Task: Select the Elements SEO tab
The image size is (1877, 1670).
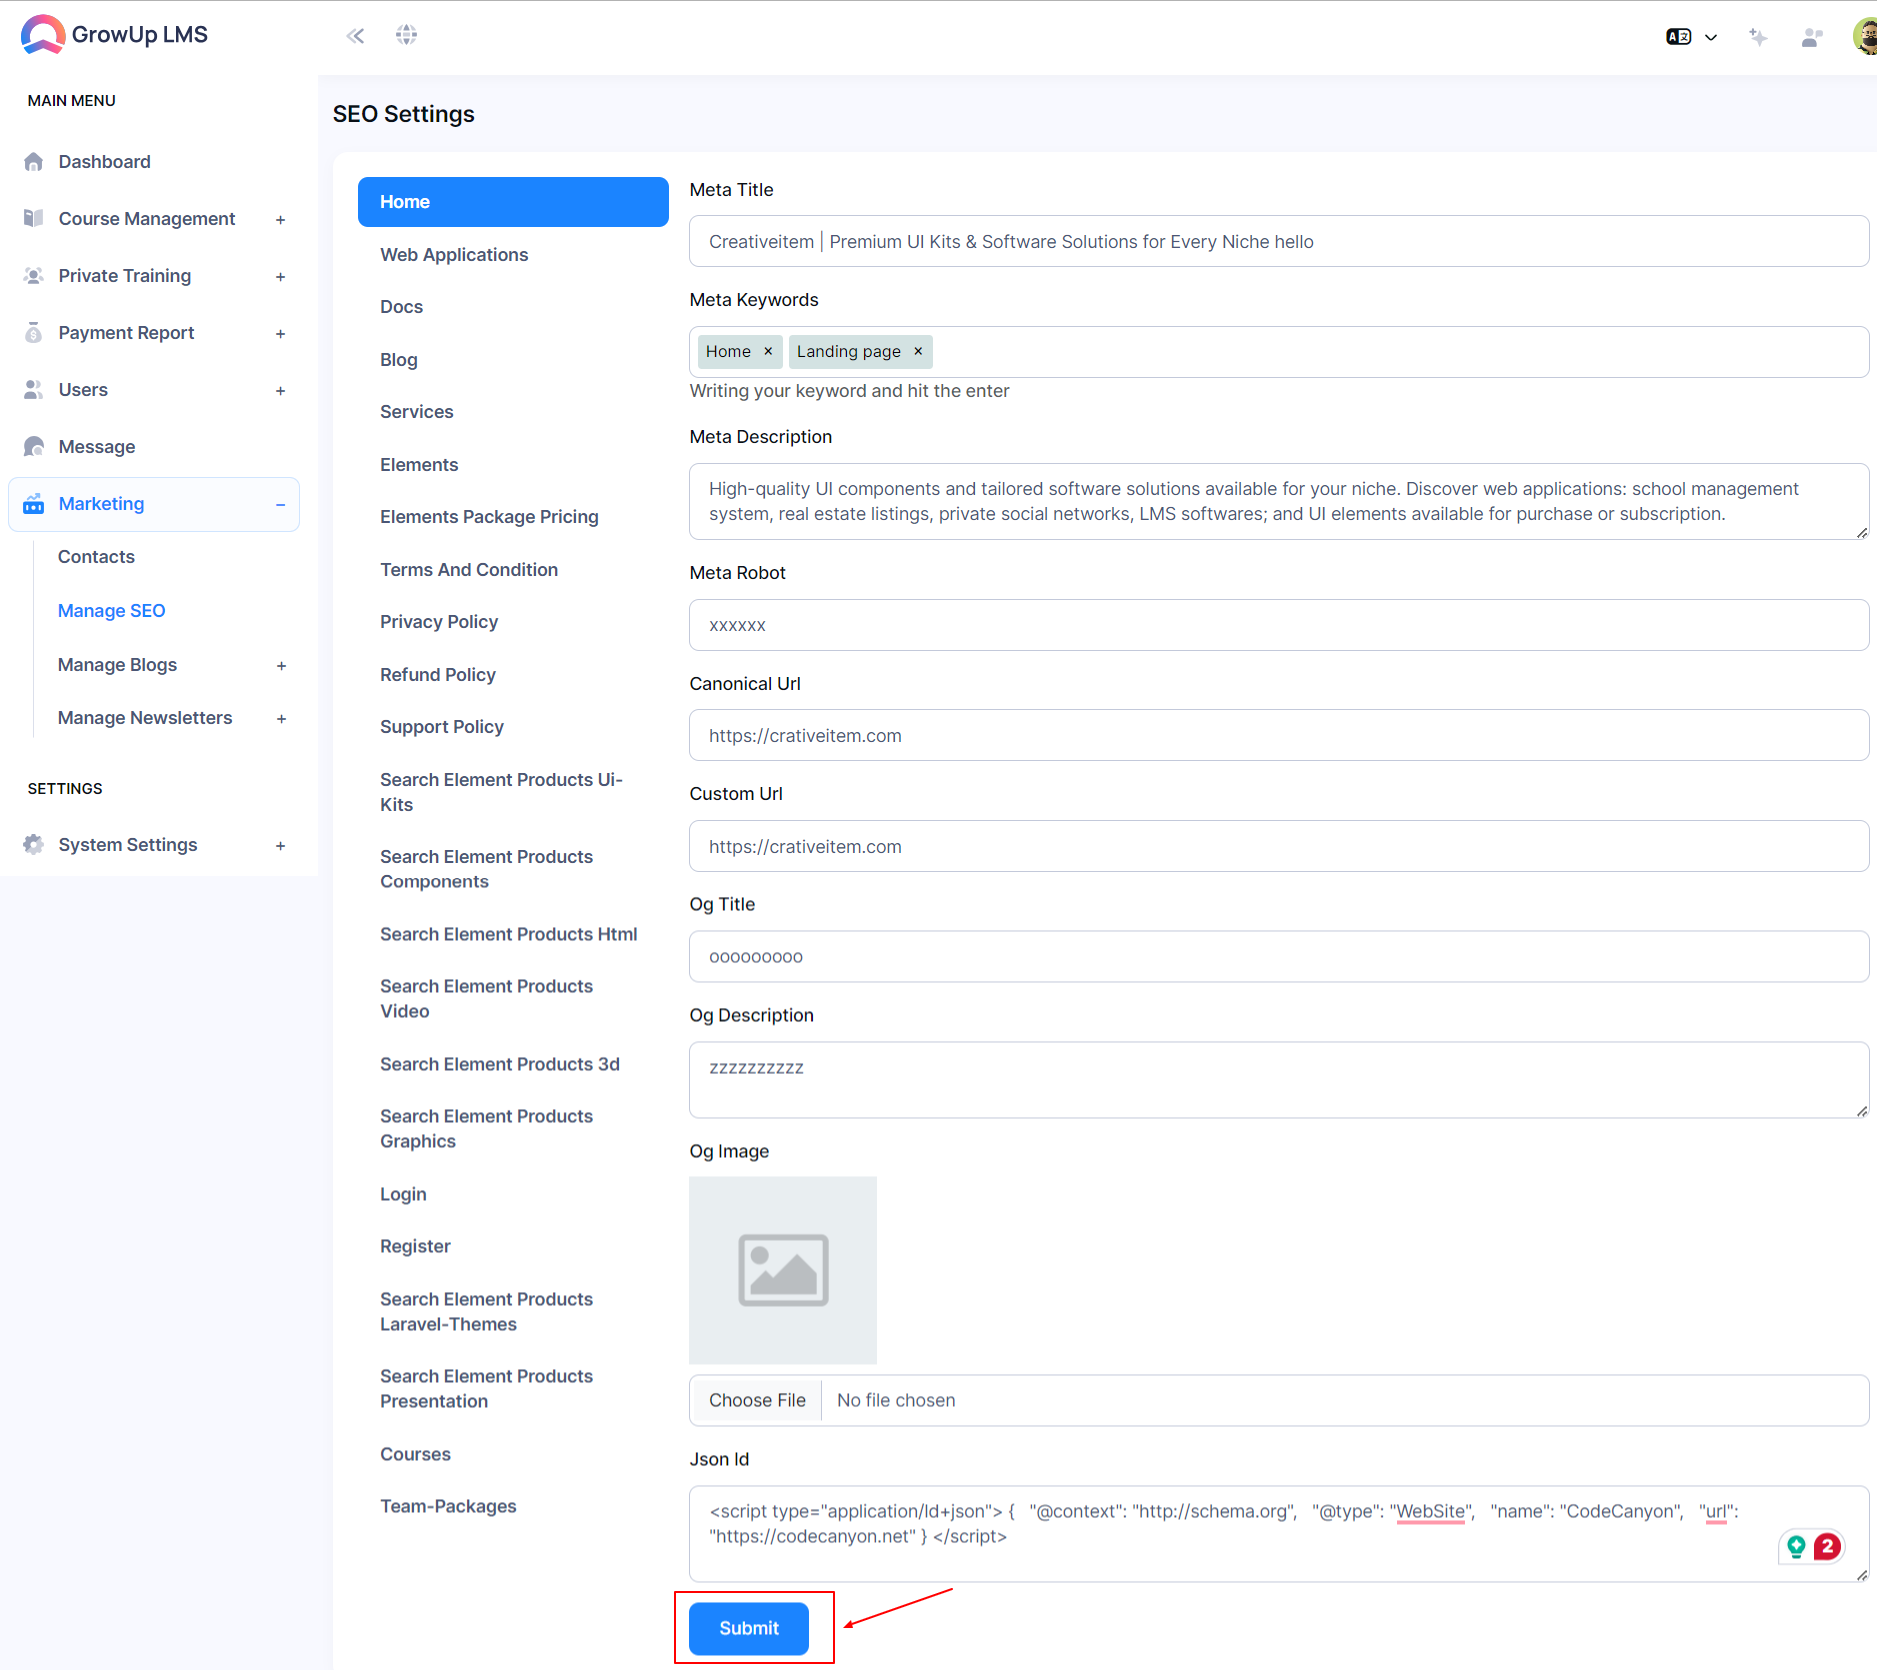Action: pos(419,465)
